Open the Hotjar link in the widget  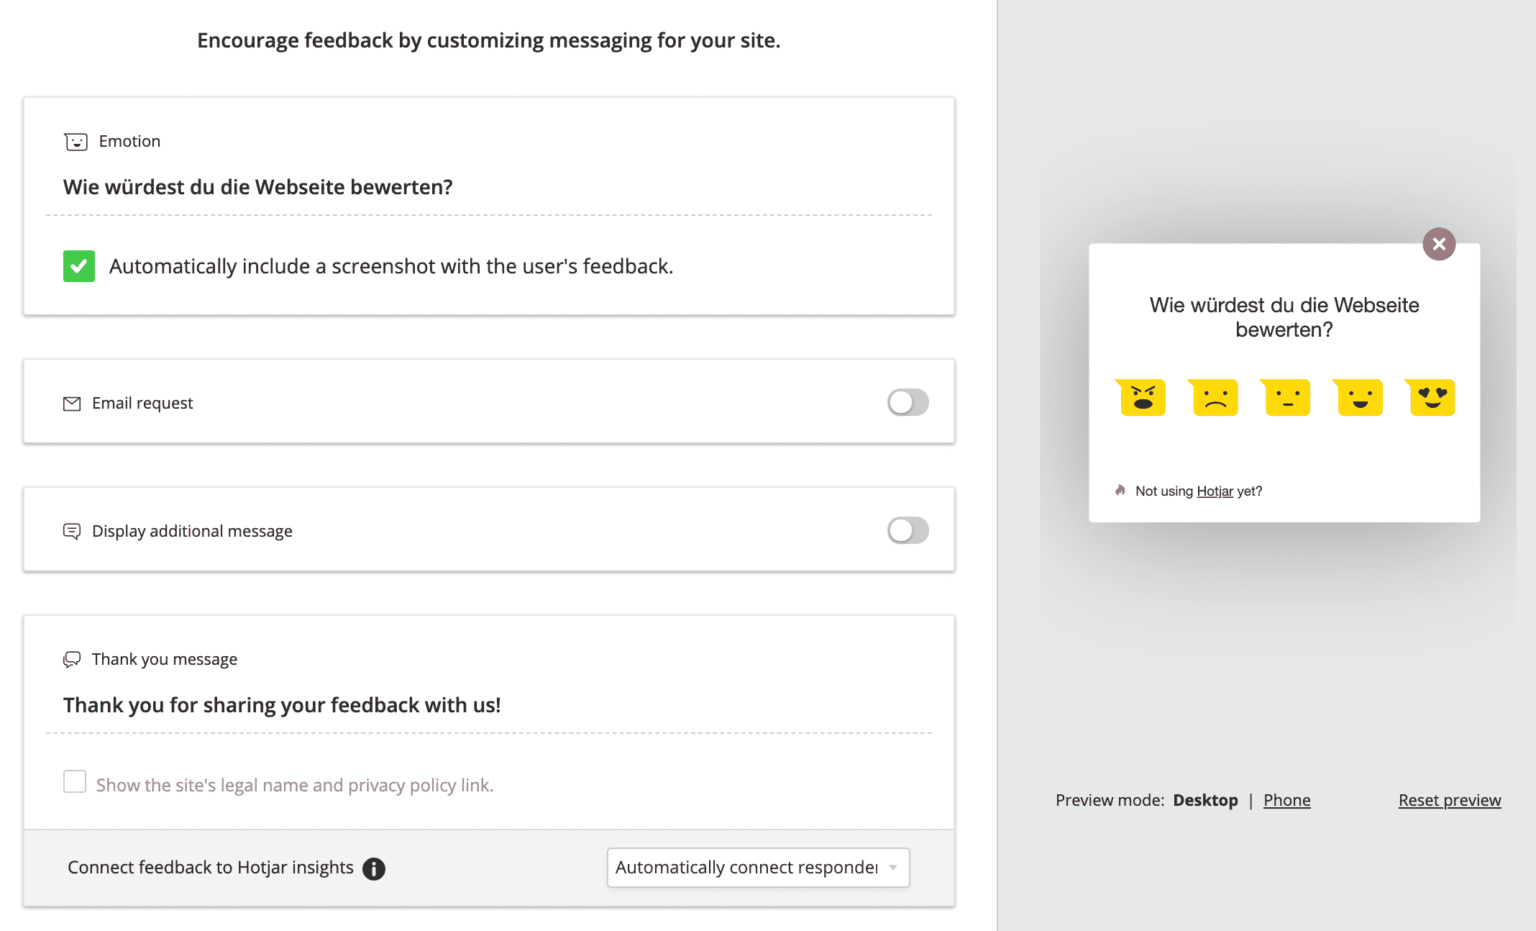(1216, 491)
